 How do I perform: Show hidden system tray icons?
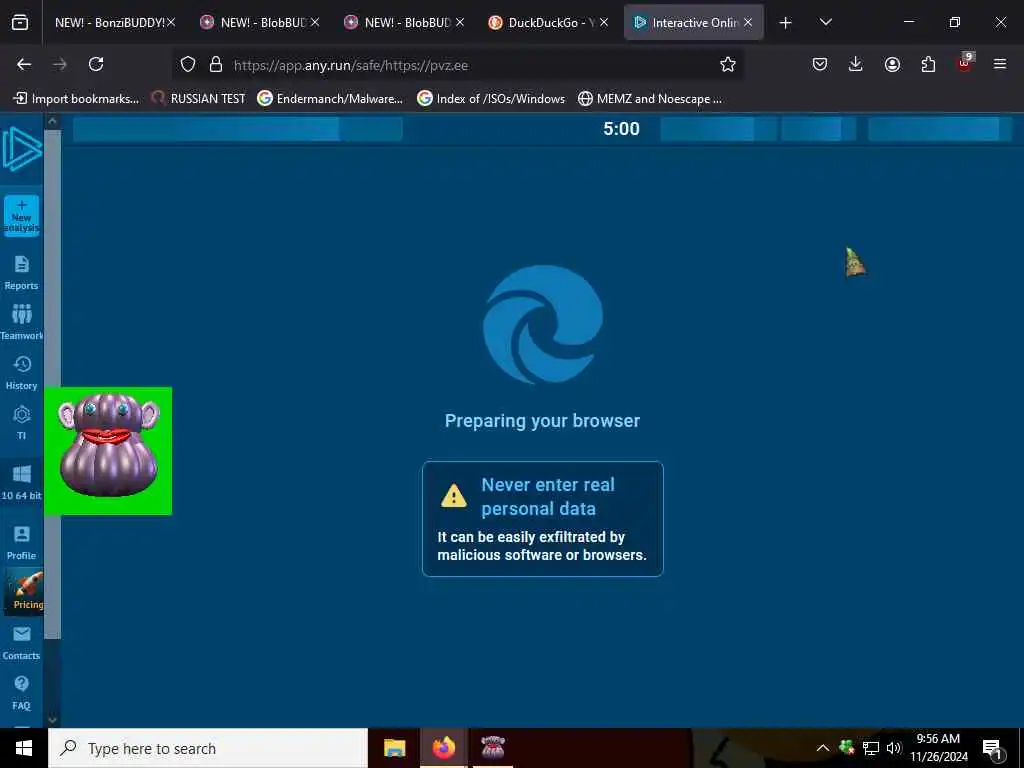click(823, 748)
